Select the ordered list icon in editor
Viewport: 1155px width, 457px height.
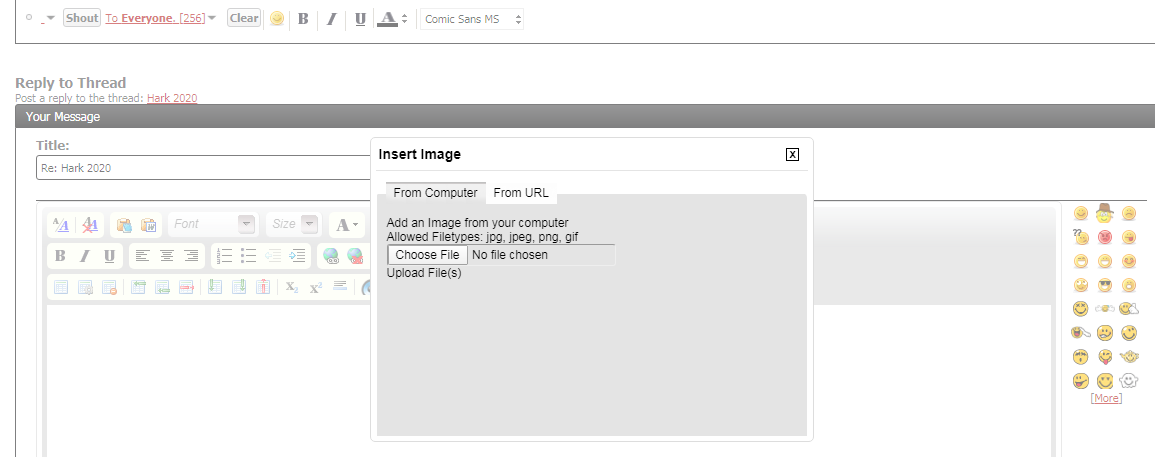point(225,256)
